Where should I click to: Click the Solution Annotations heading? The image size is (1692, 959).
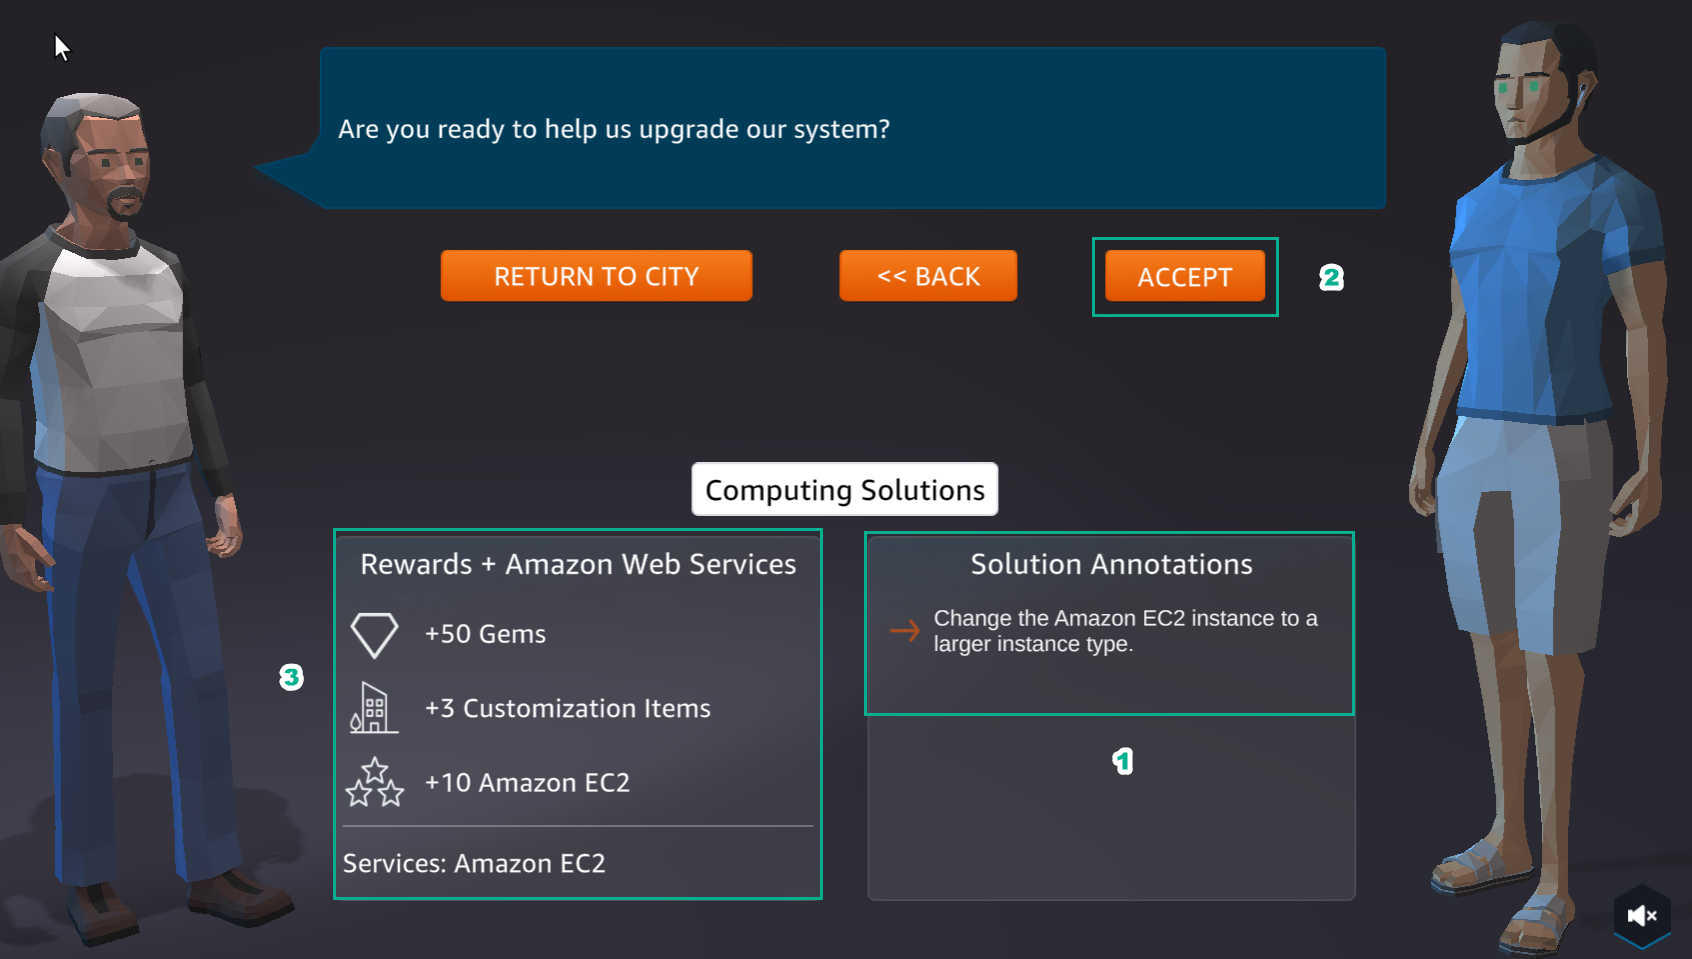point(1111,564)
